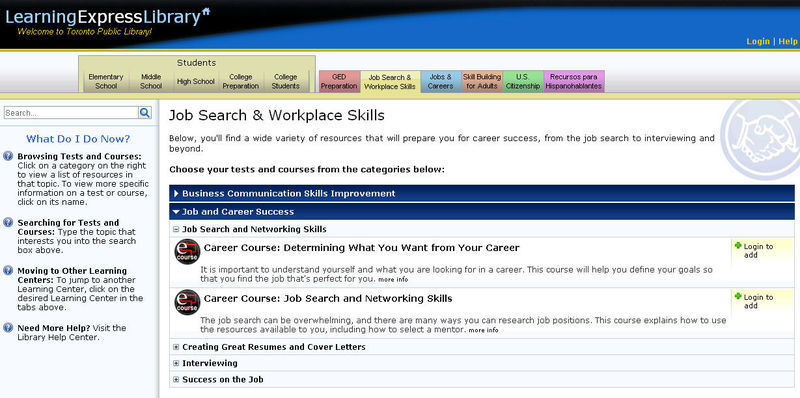
Task: Open Career Course: Determining What You Want title
Action: [361, 248]
